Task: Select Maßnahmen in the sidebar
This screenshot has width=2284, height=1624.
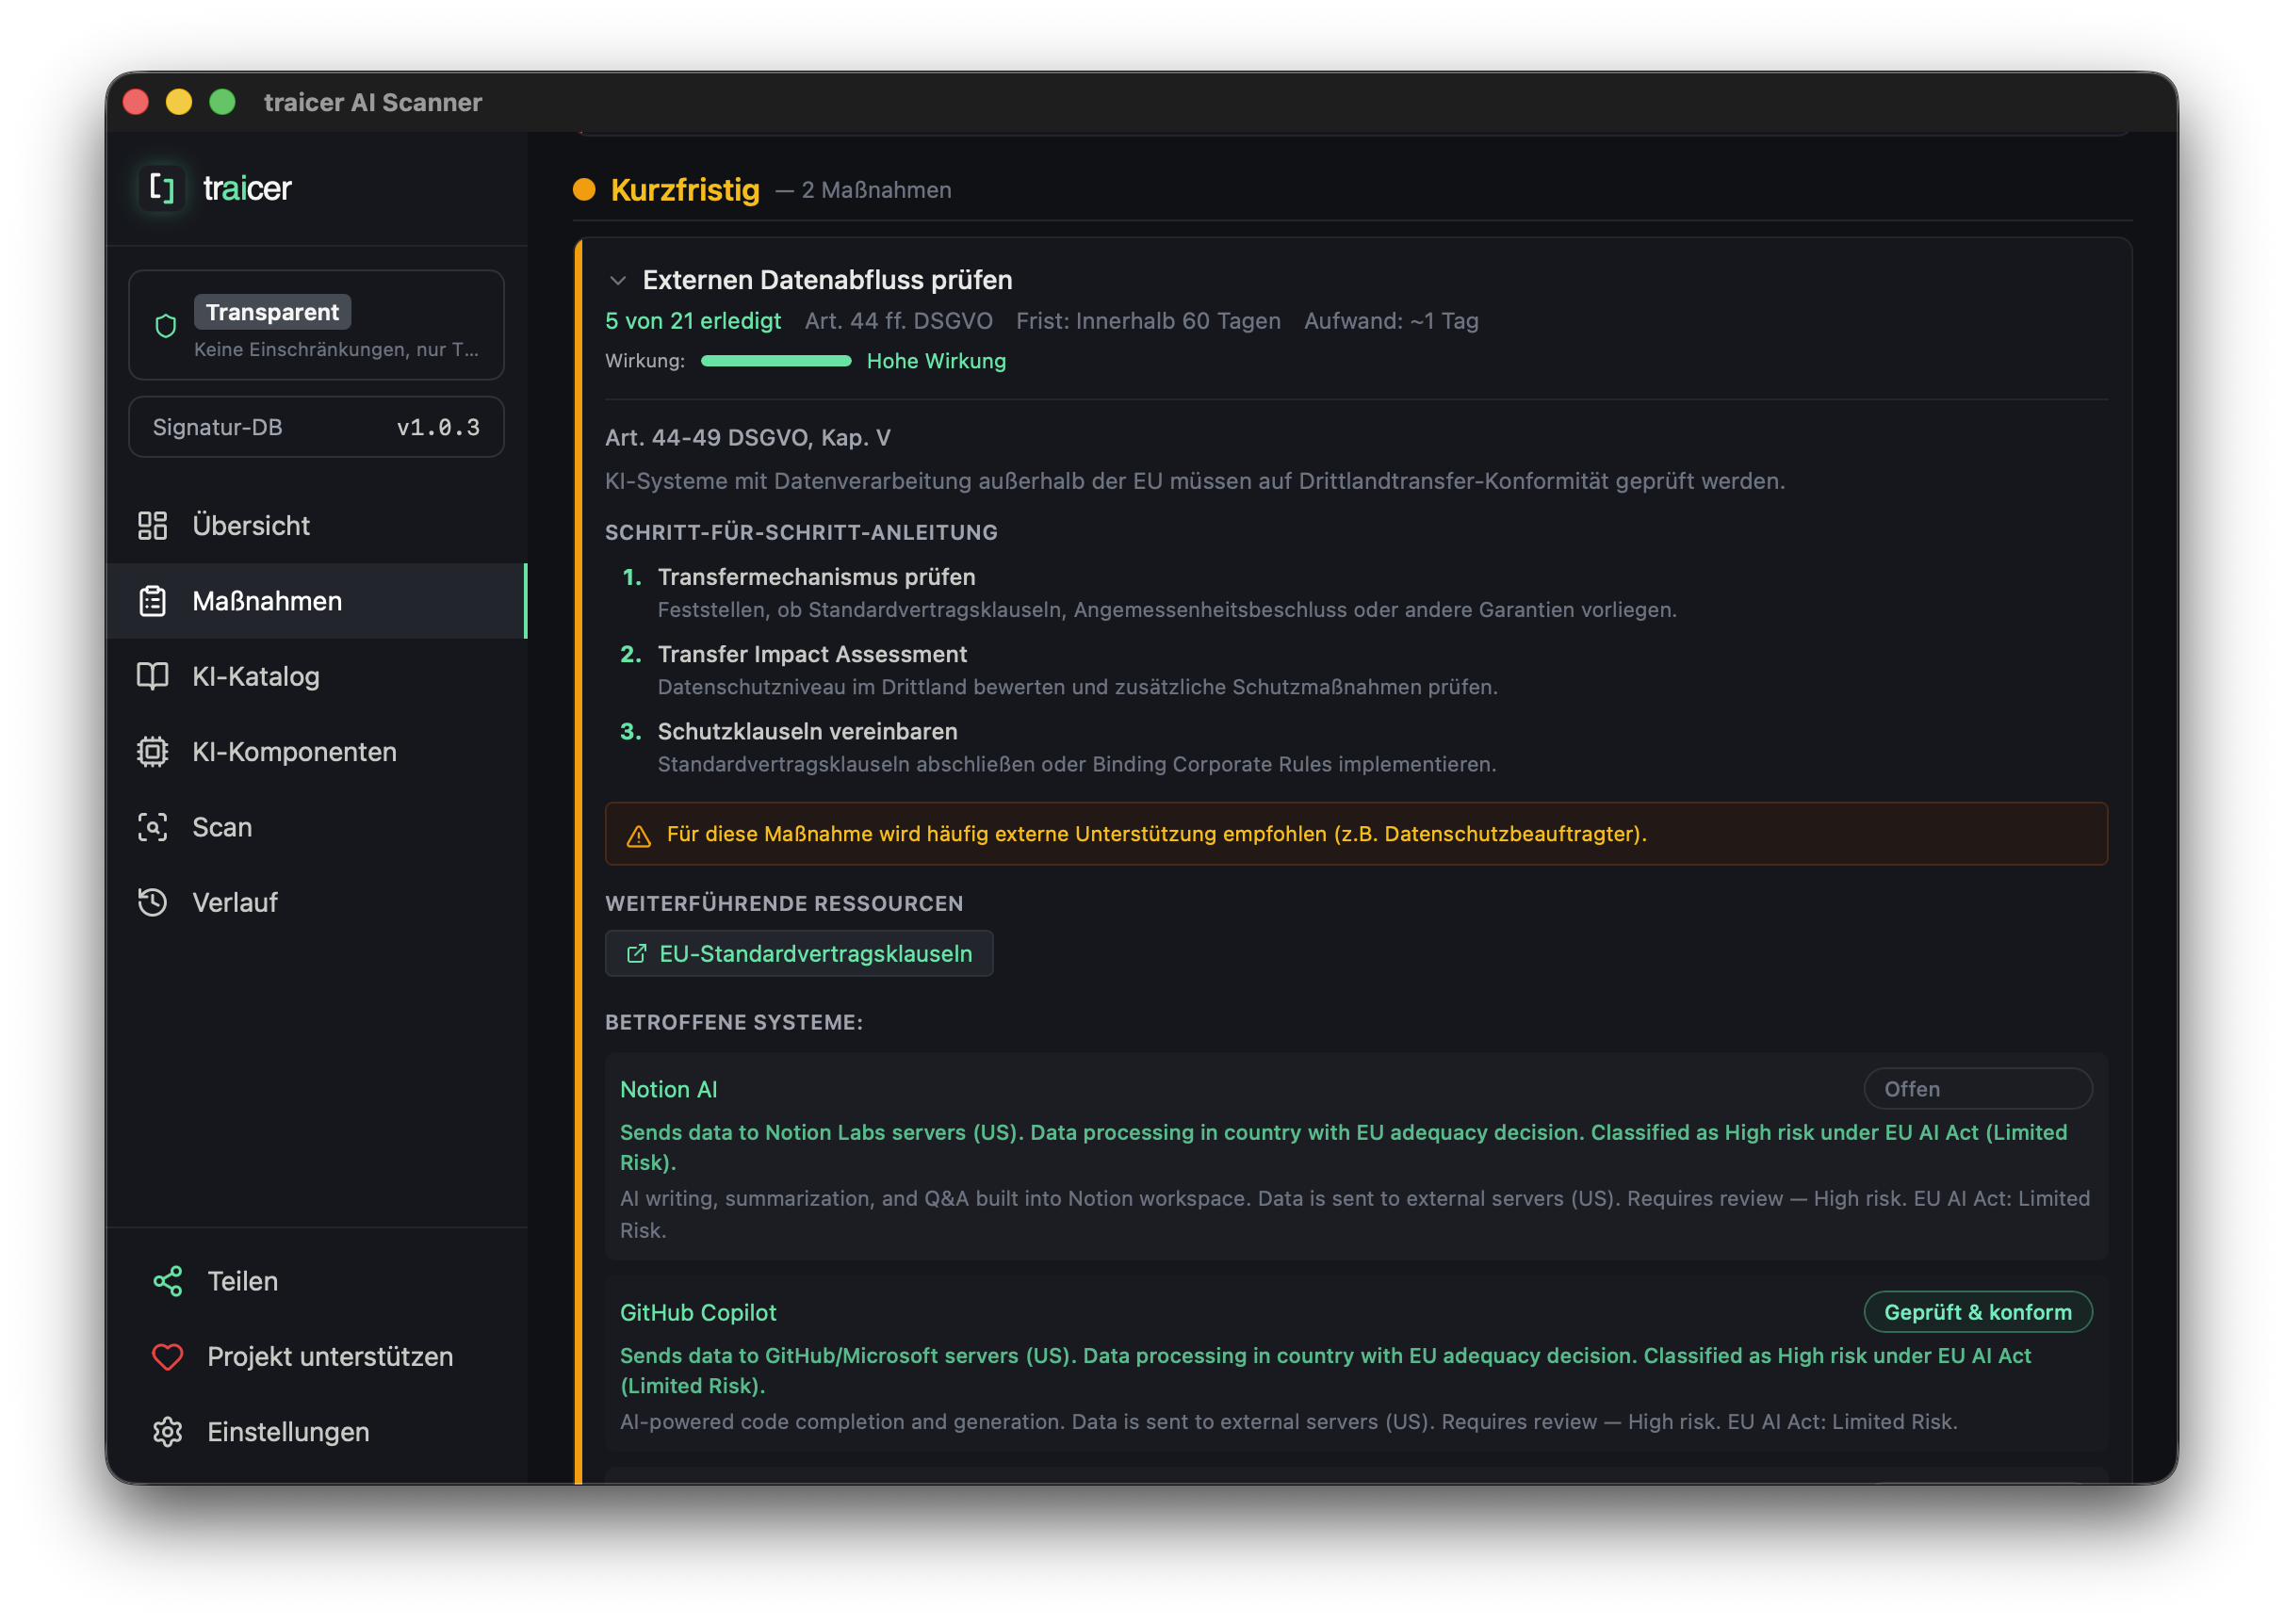Action: coord(316,601)
